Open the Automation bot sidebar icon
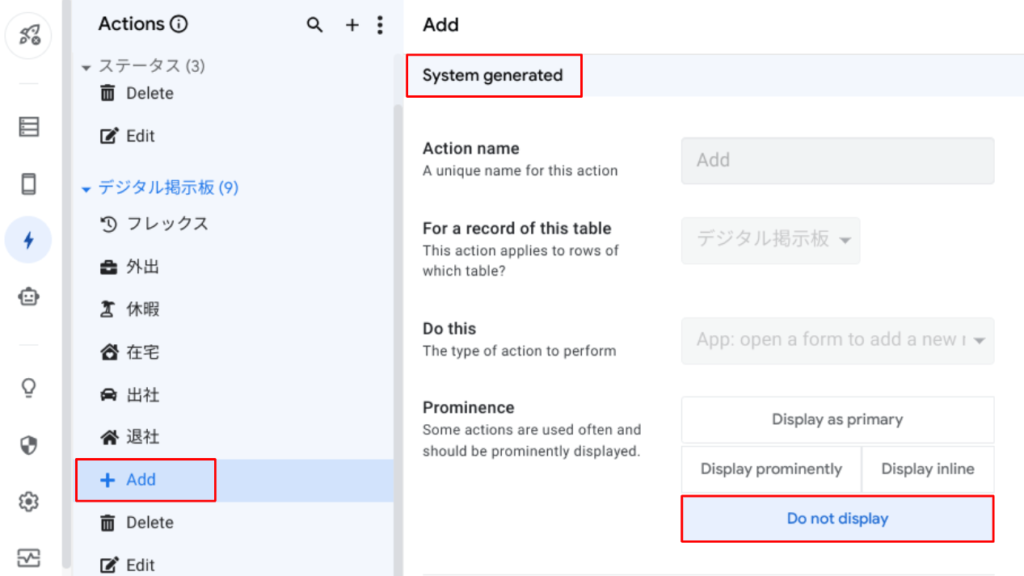Screen dimensions: 1024x576 29,297
